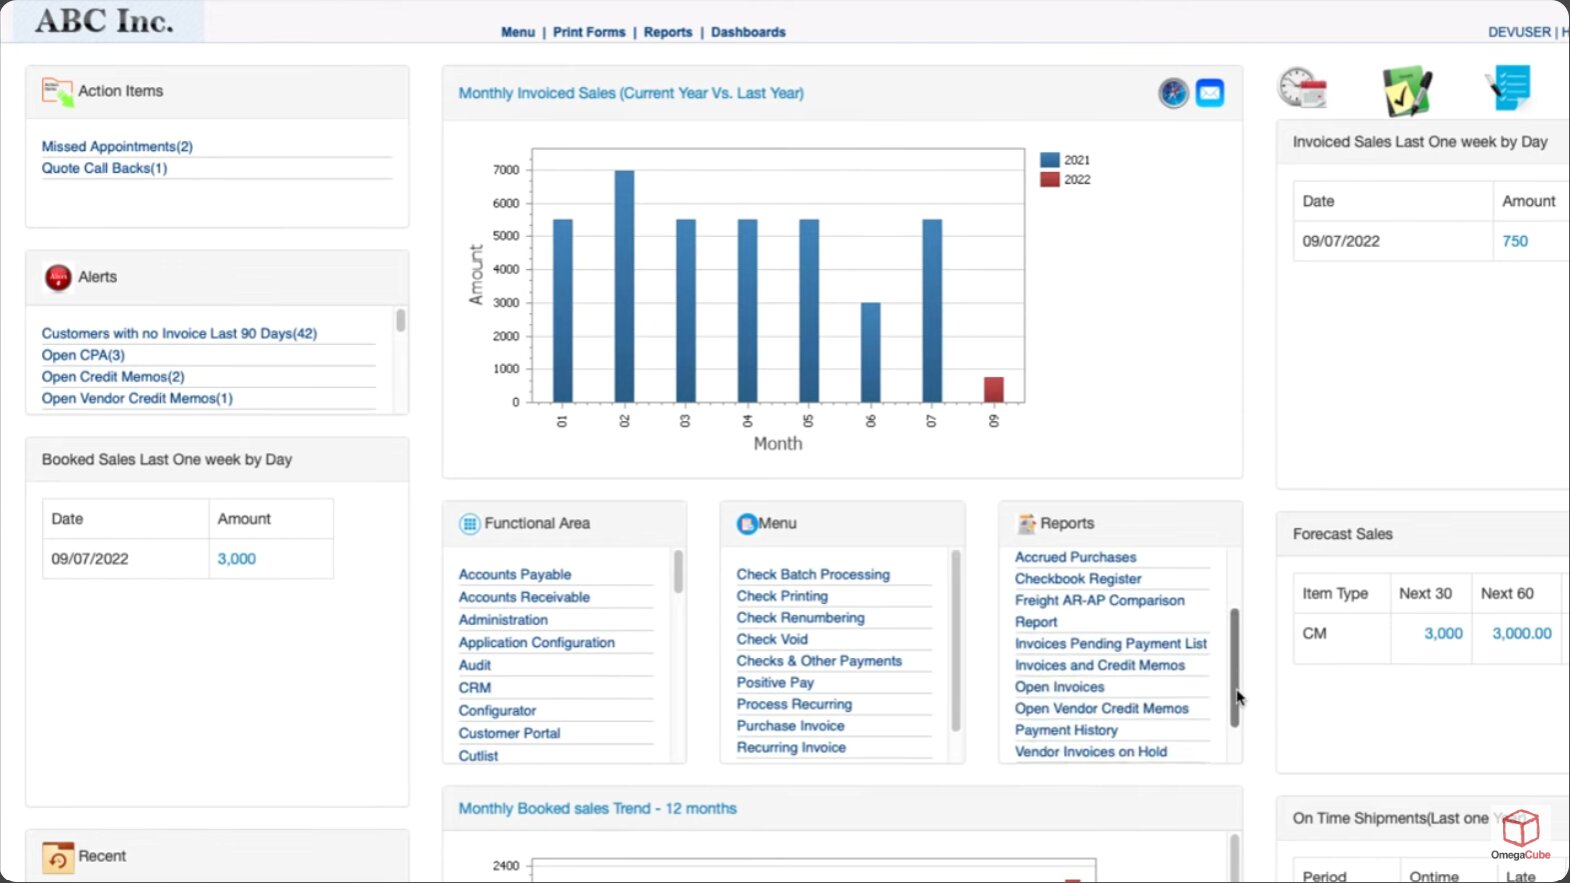This screenshot has height=883, width=1570.
Task: Open Customers with no Invoice Last 90 Days
Action: tap(179, 333)
